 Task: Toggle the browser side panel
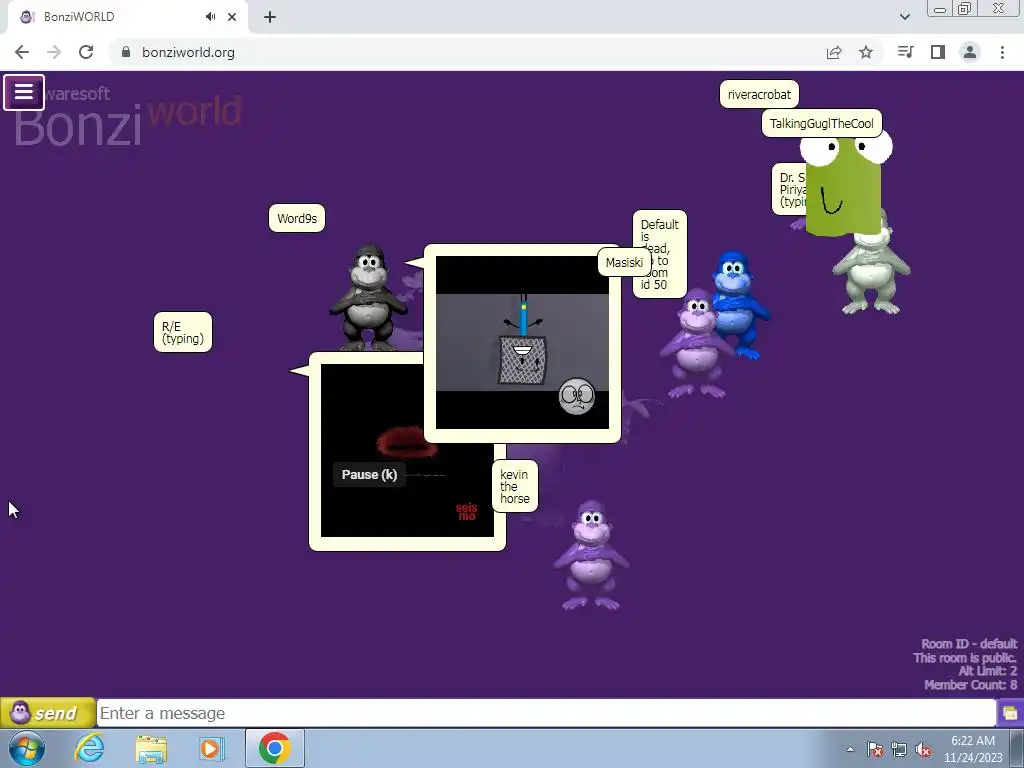point(938,52)
